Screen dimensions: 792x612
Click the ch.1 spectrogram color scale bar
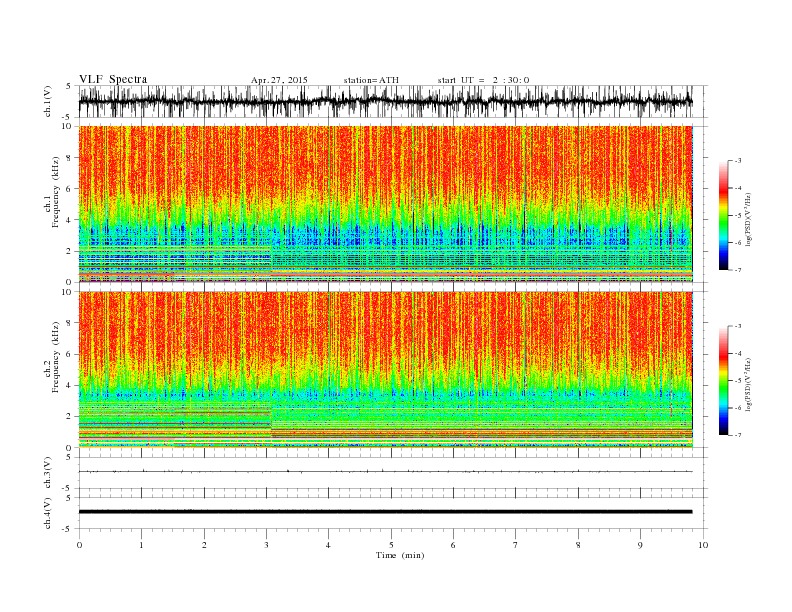(x=723, y=215)
